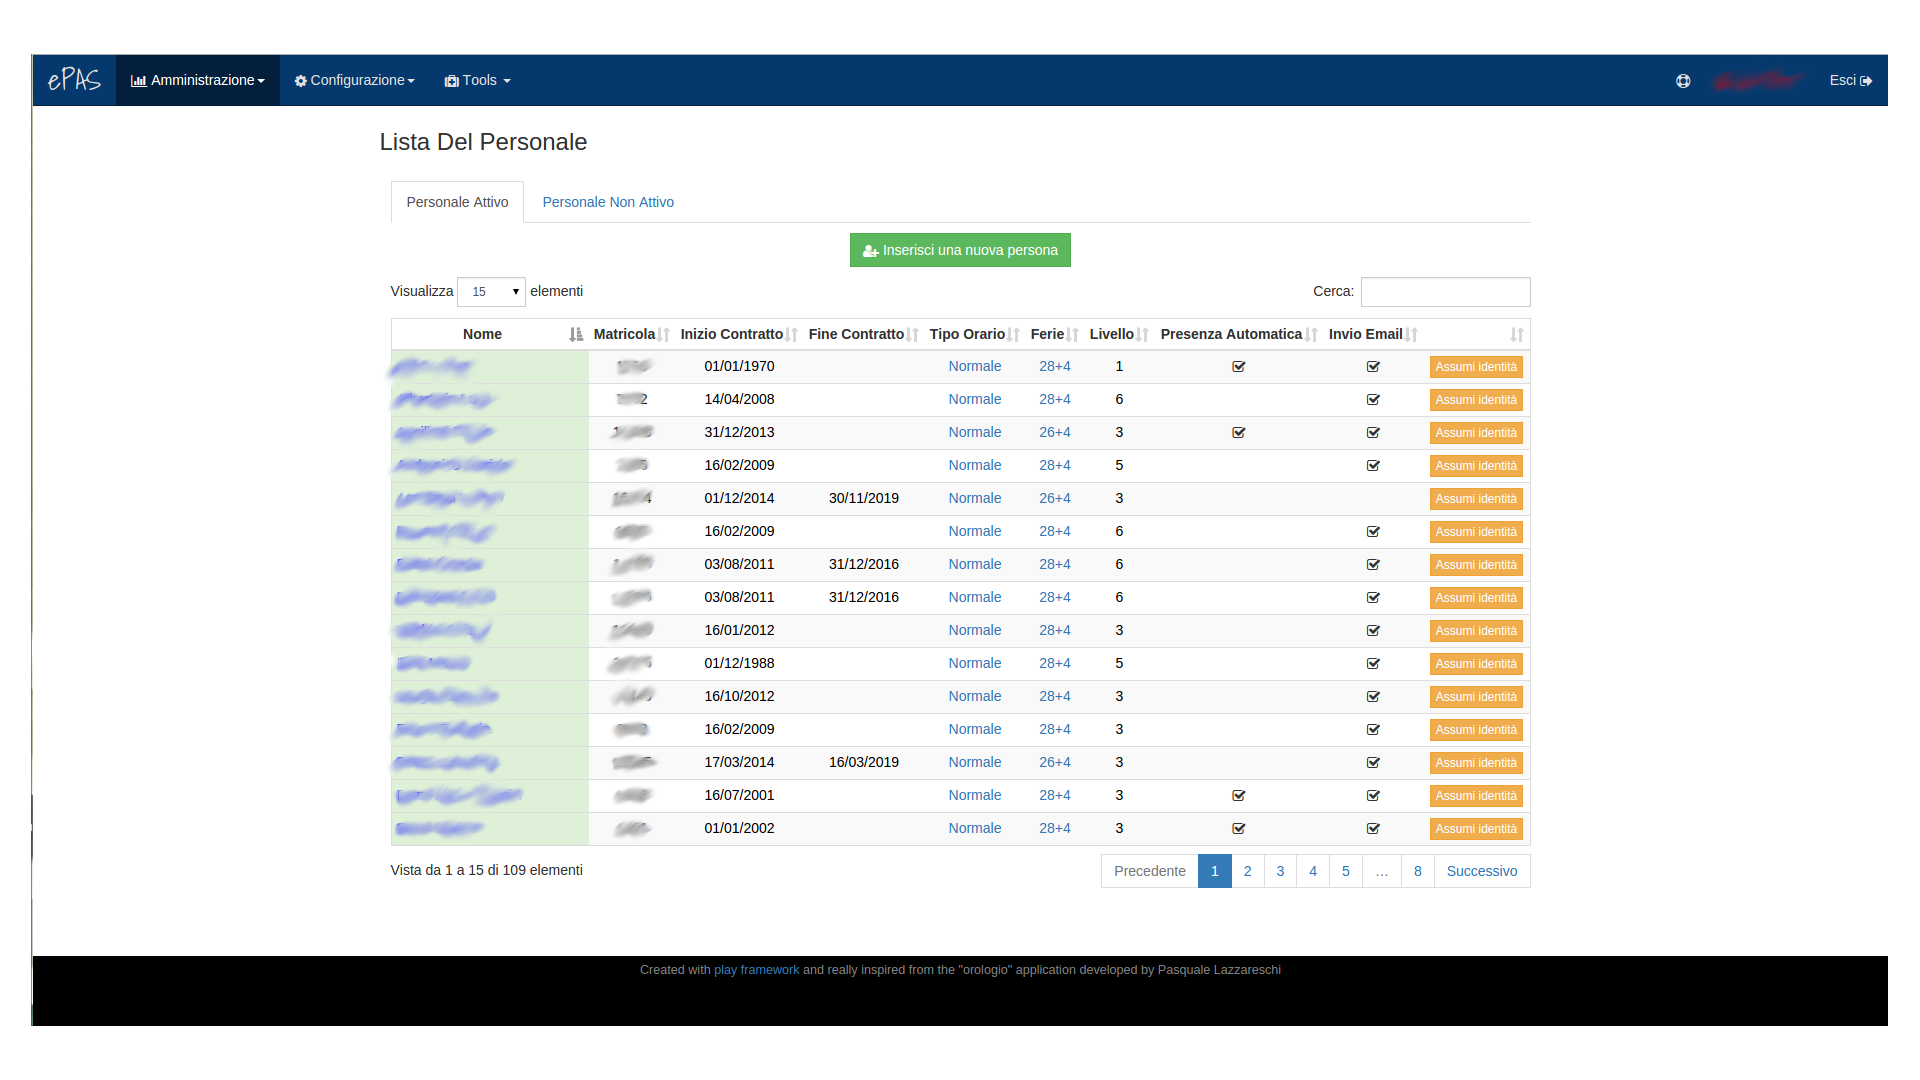
Task: Go to page 4
Action: coord(1313,871)
